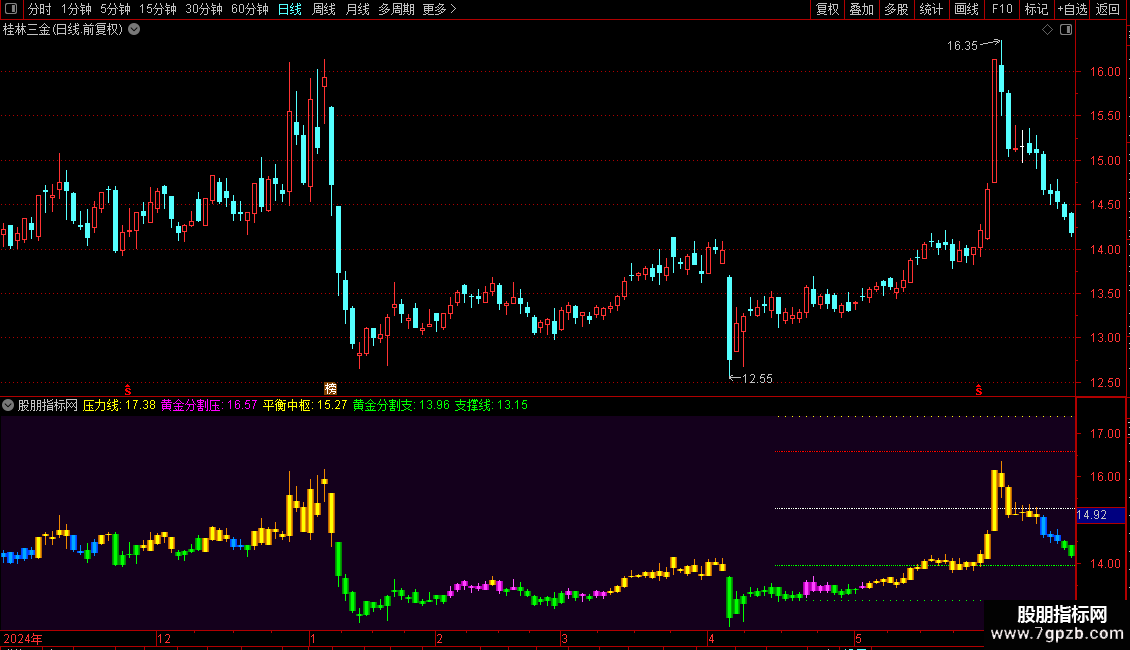The image size is (1130, 650).
Task: Open F10 company information
Action: click(x=1002, y=9)
